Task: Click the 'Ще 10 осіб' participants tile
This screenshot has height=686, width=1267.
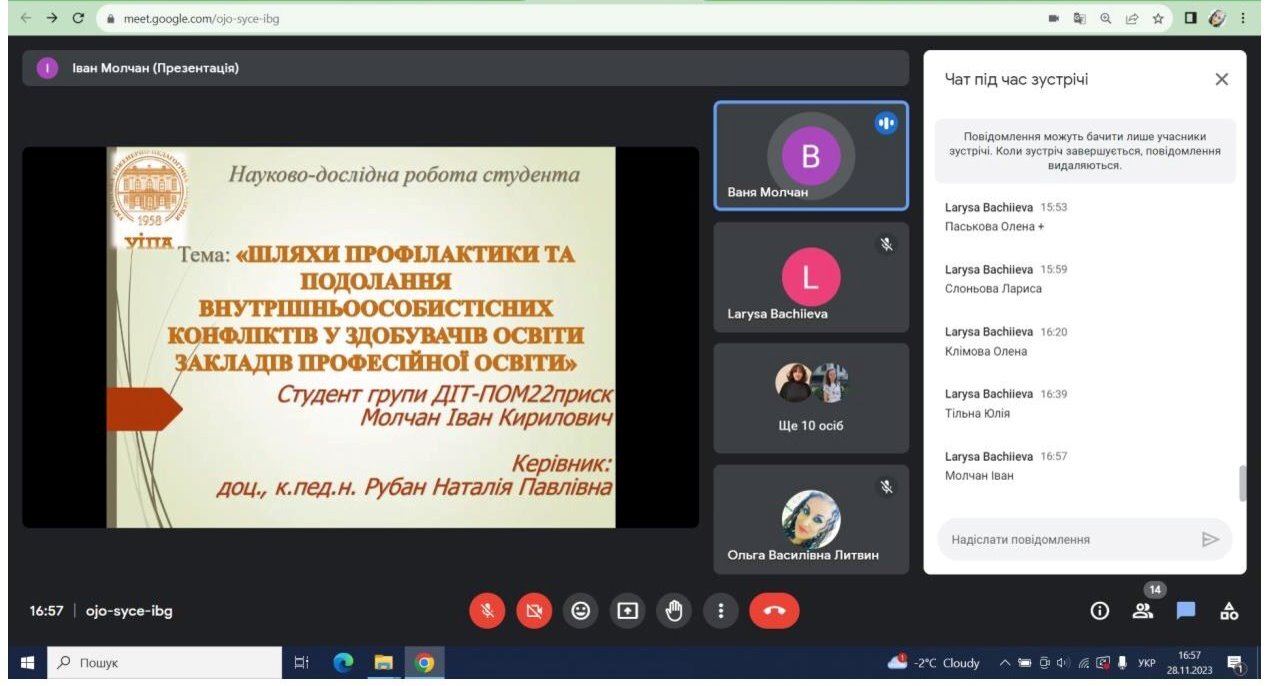Action: [x=811, y=399]
